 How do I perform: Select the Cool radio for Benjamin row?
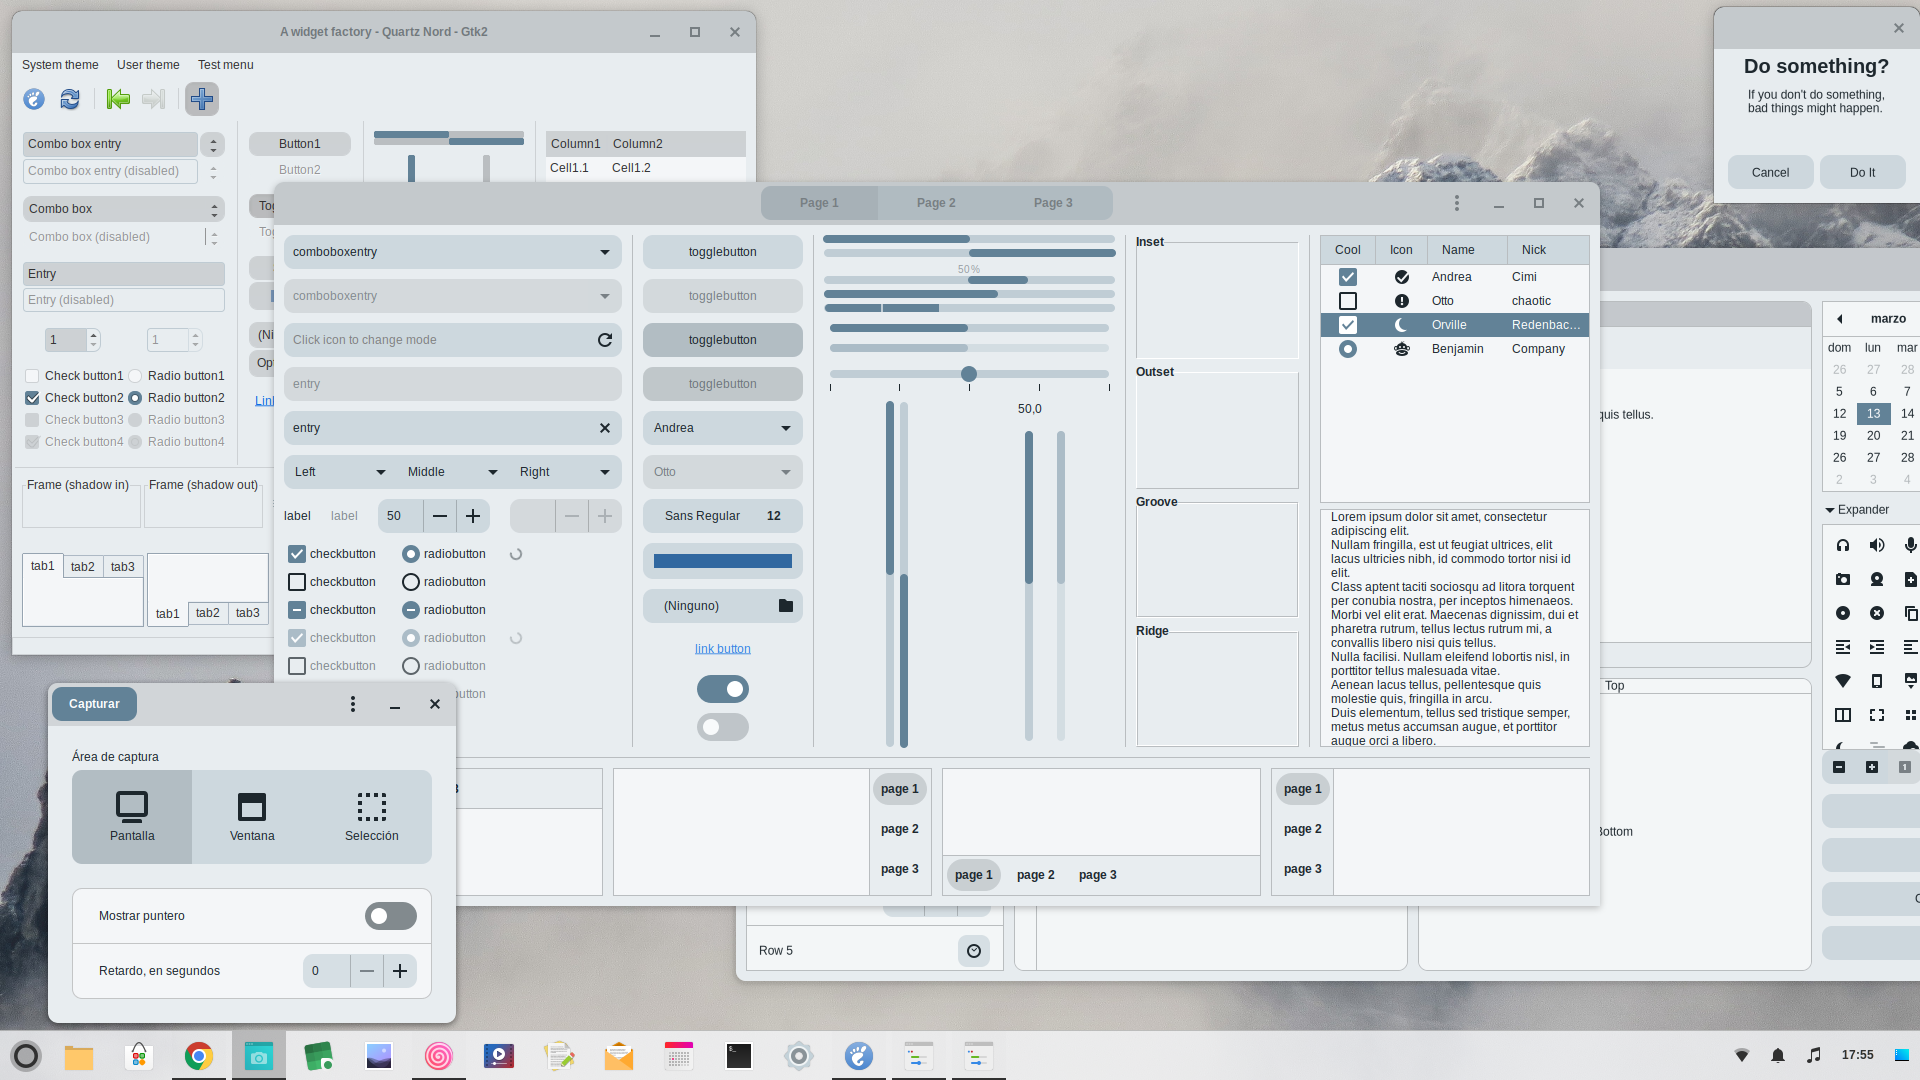pyautogui.click(x=1348, y=349)
